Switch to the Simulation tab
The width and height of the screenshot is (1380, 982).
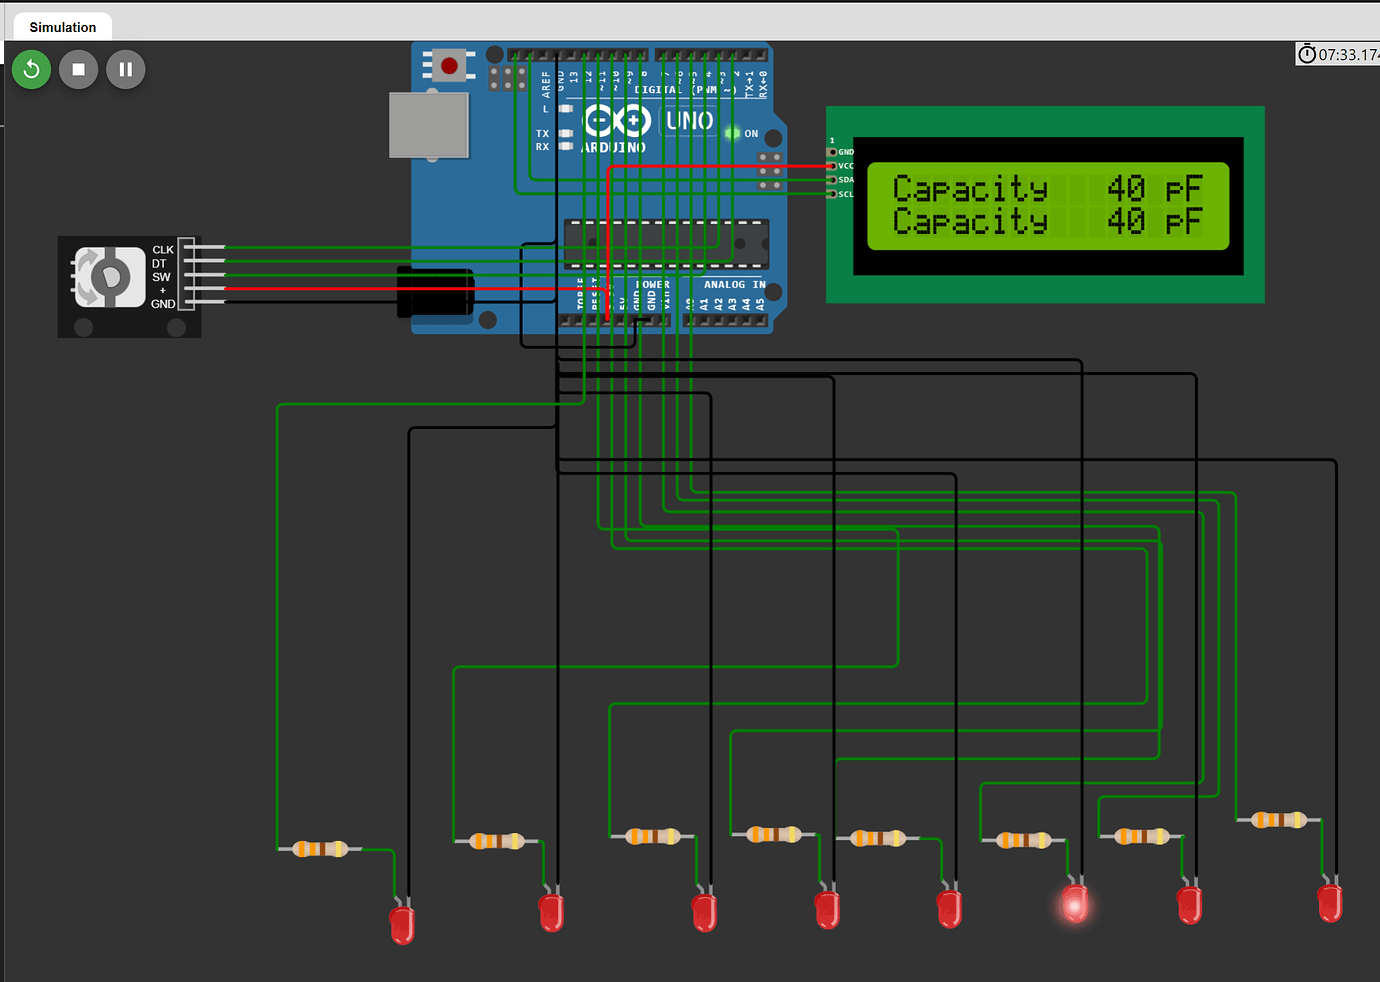tap(62, 26)
